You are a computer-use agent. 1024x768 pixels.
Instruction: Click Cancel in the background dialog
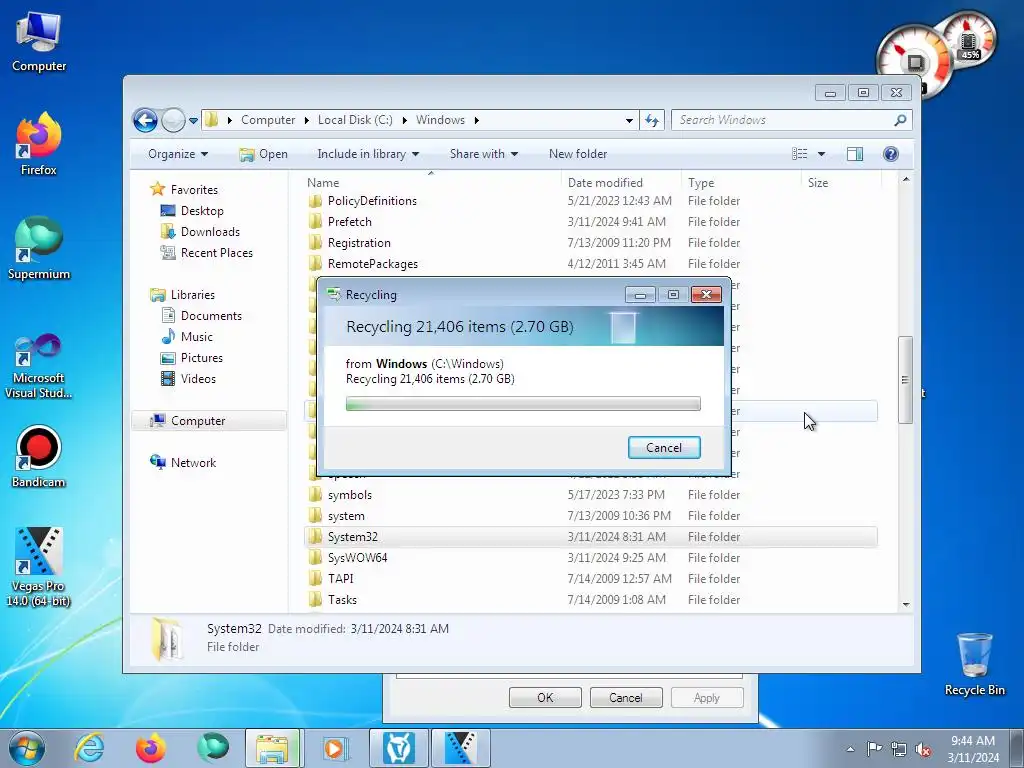[x=626, y=697]
